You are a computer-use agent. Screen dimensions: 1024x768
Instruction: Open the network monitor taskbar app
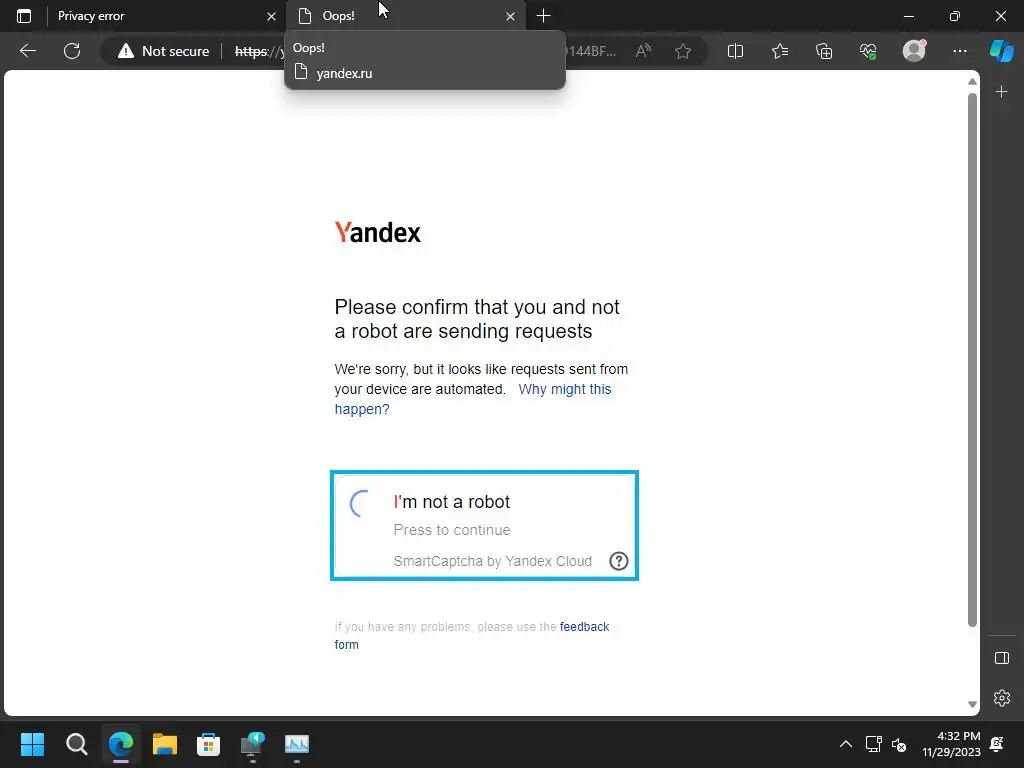(253, 744)
